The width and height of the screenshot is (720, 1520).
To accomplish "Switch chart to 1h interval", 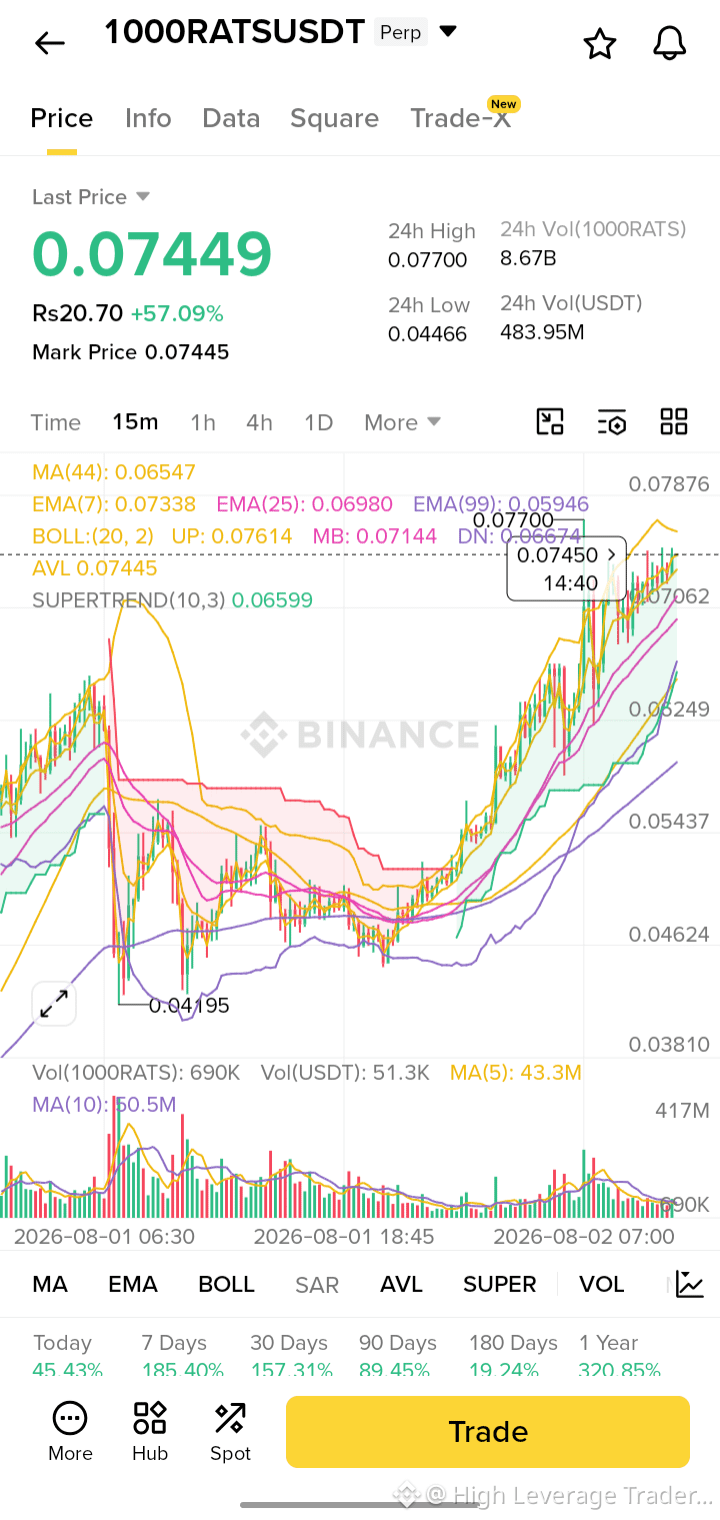I will 203,422.
